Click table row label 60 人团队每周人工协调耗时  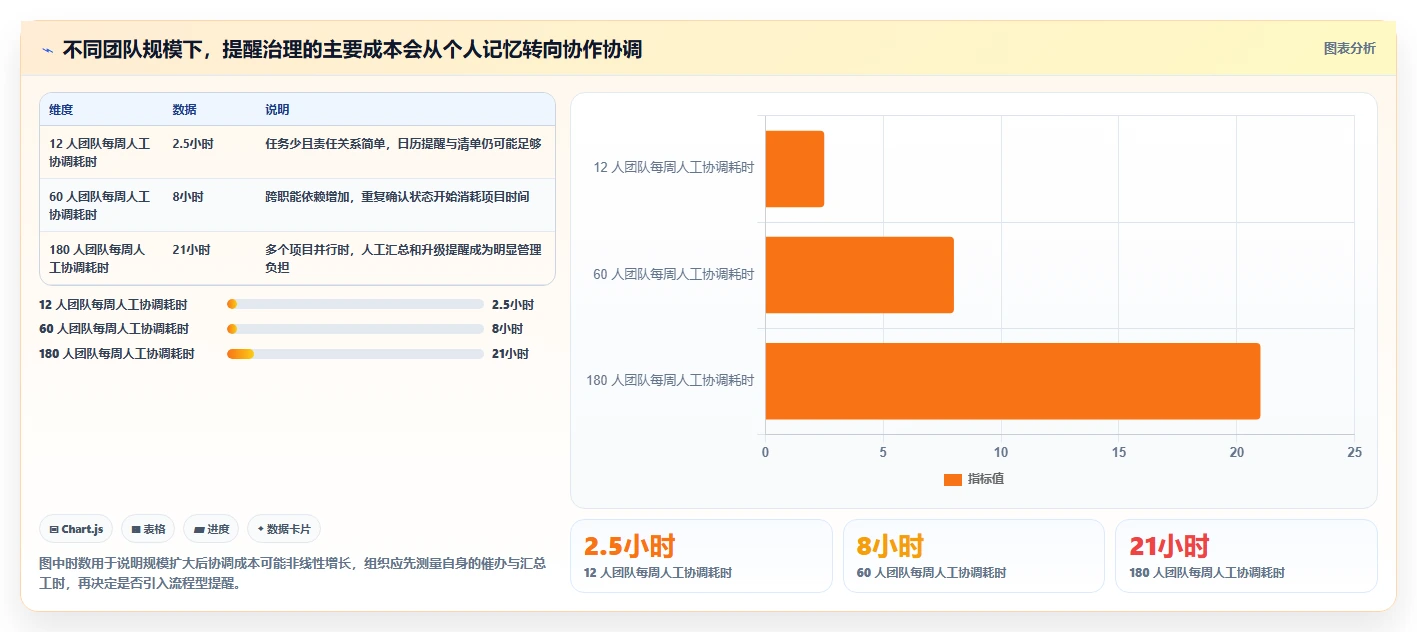(x=100, y=205)
